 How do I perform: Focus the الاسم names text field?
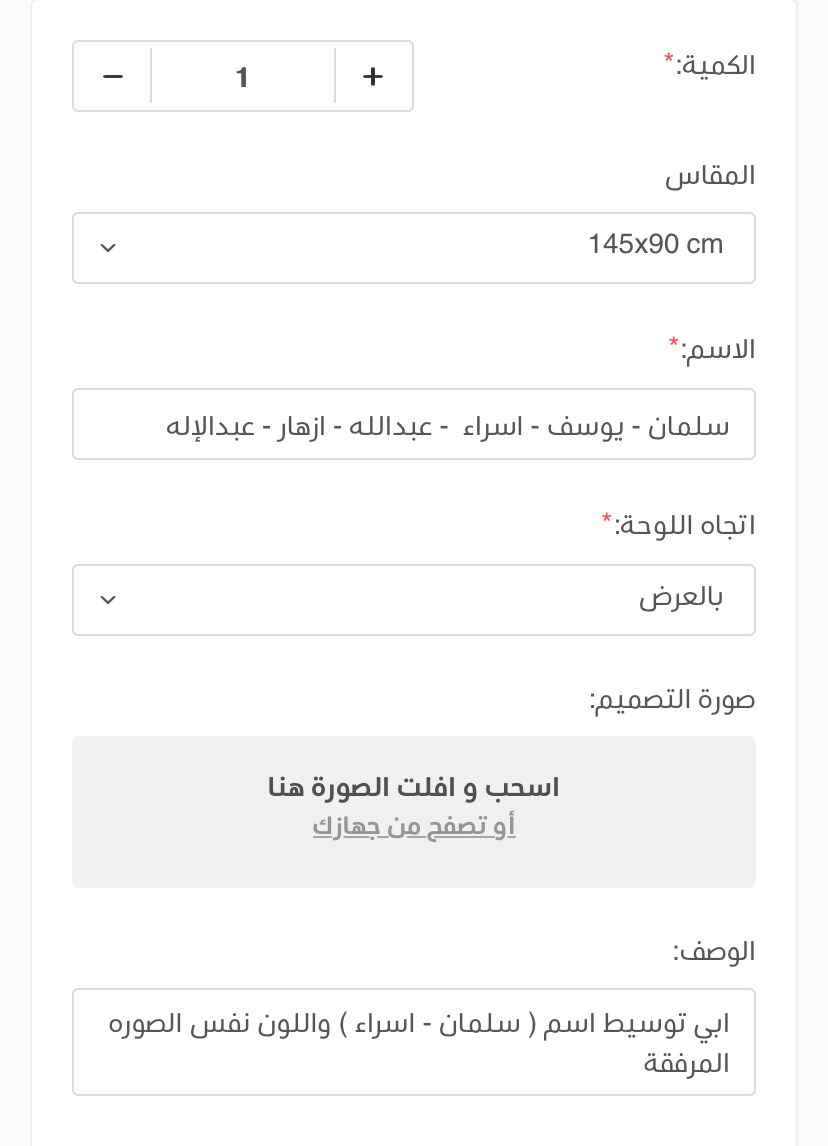pyautogui.click(x=414, y=425)
